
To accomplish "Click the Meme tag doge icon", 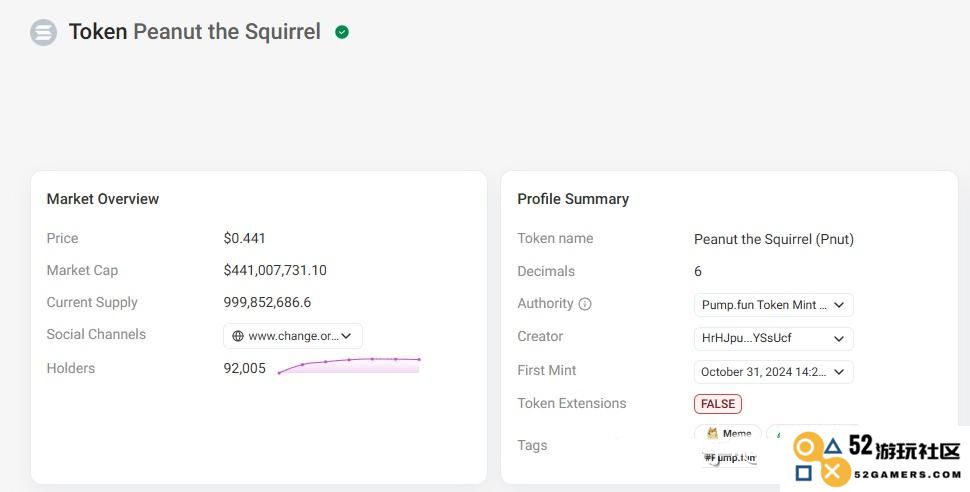I will [712, 433].
